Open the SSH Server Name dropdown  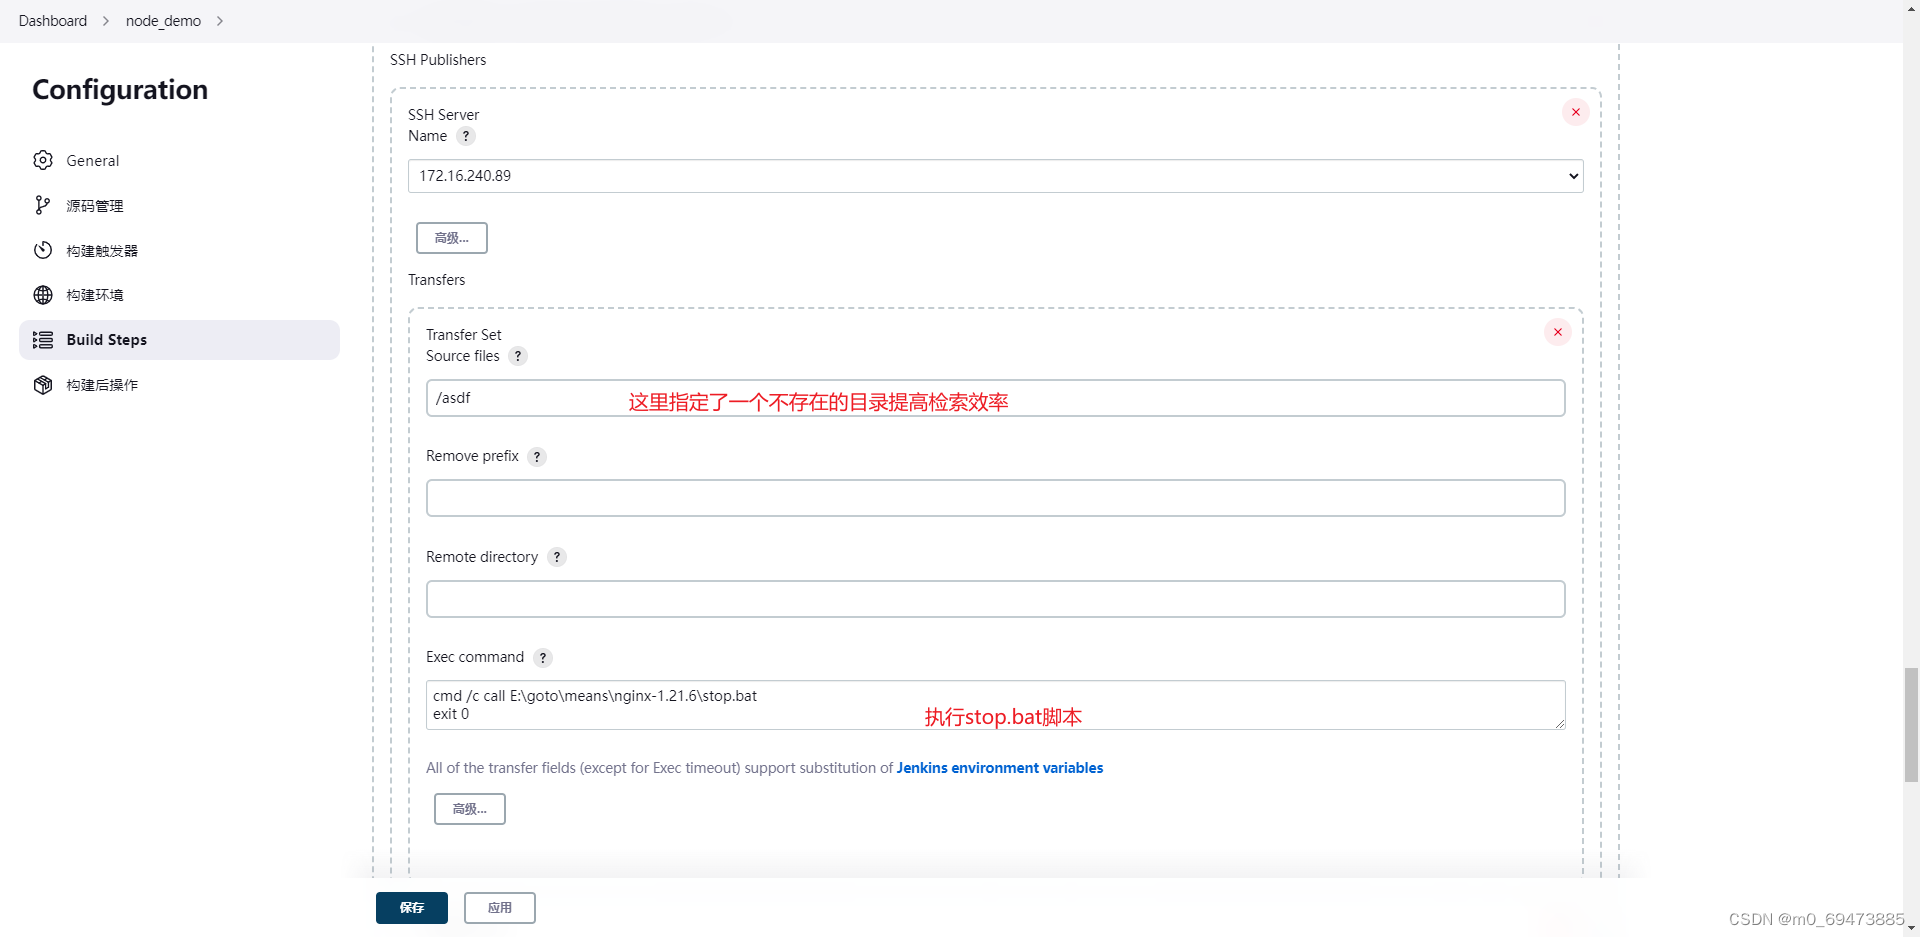[x=1574, y=175]
